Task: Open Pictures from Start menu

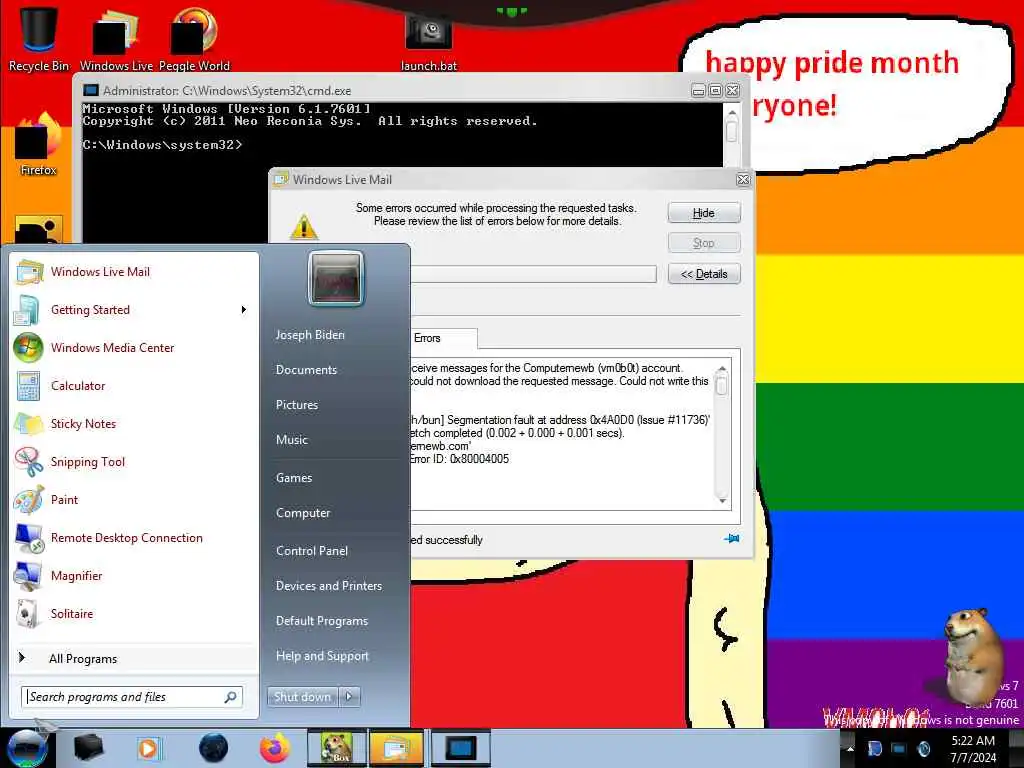Action: [297, 405]
